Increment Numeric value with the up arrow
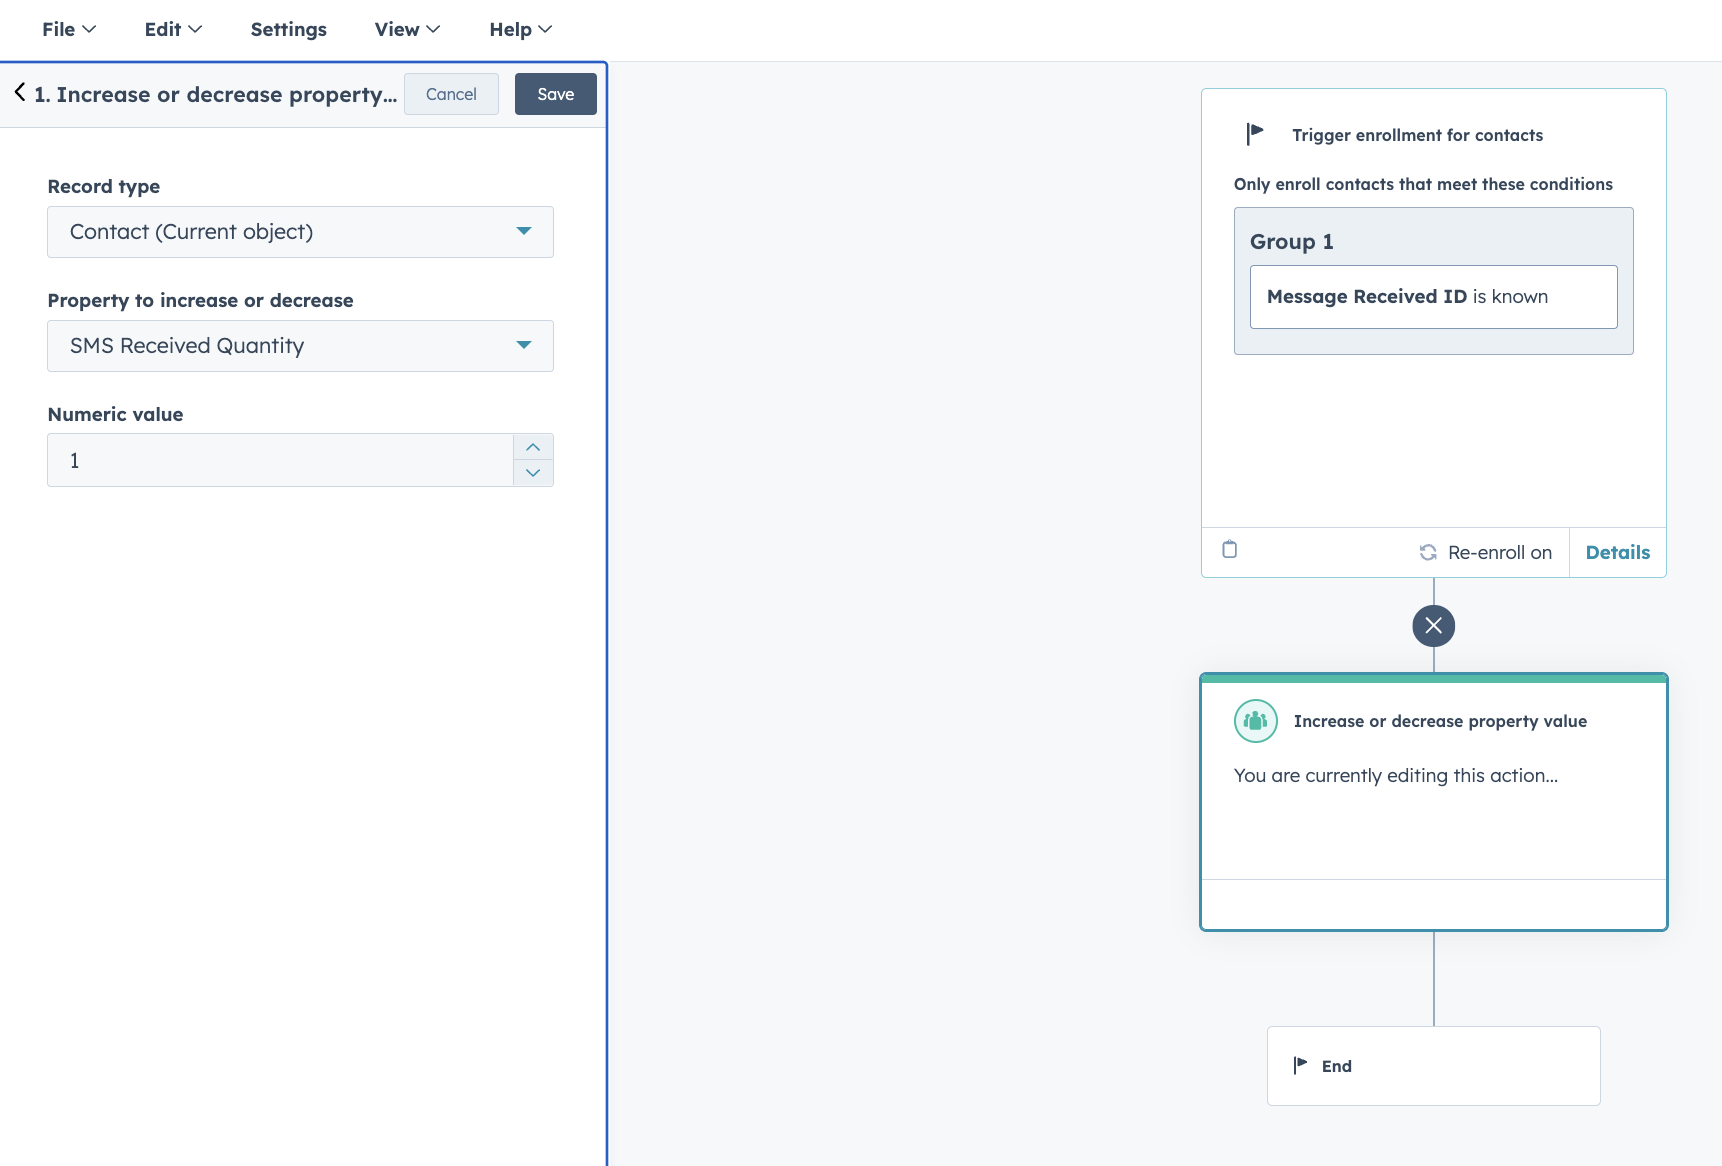The height and width of the screenshot is (1166, 1722). tap(533, 447)
